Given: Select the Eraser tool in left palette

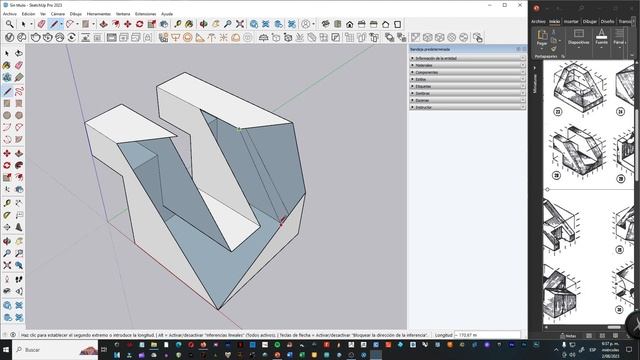Looking at the screenshot, I should [x=19, y=66].
